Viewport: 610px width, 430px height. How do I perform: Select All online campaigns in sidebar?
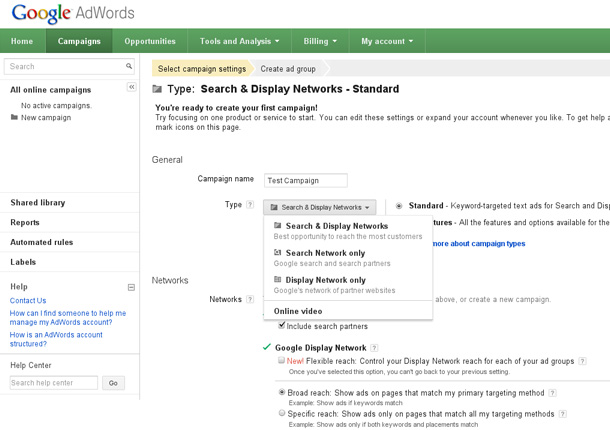[x=51, y=90]
